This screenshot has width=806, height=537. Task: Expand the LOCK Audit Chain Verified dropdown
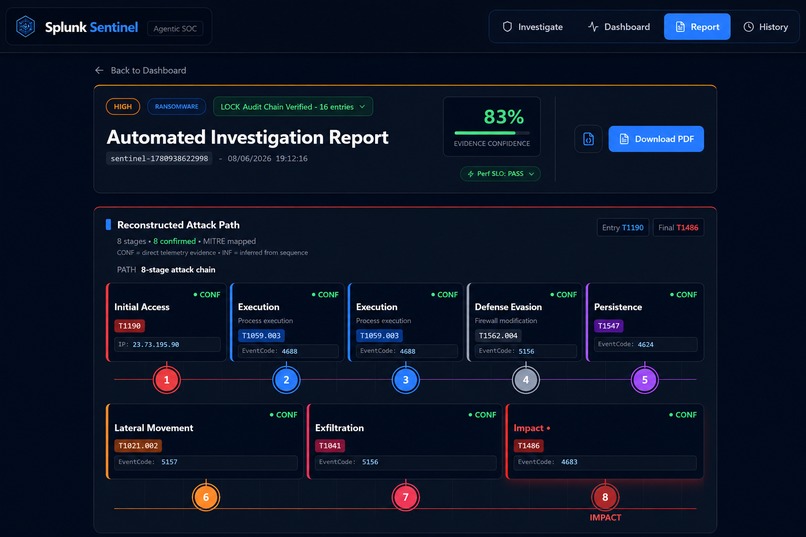point(292,106)
